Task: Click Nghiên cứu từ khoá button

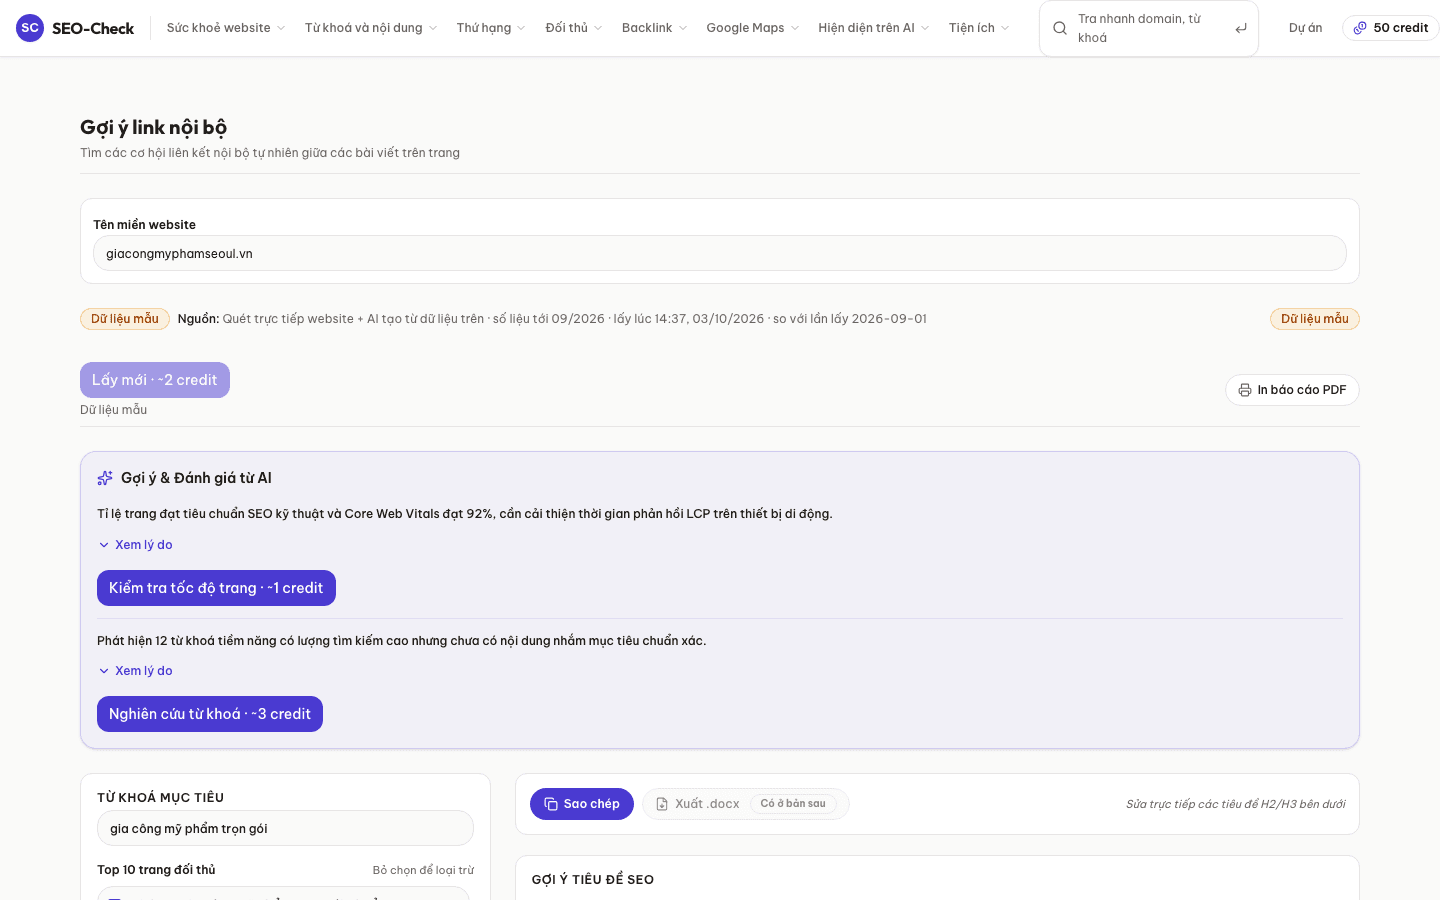Action: [x=210, y=714]
